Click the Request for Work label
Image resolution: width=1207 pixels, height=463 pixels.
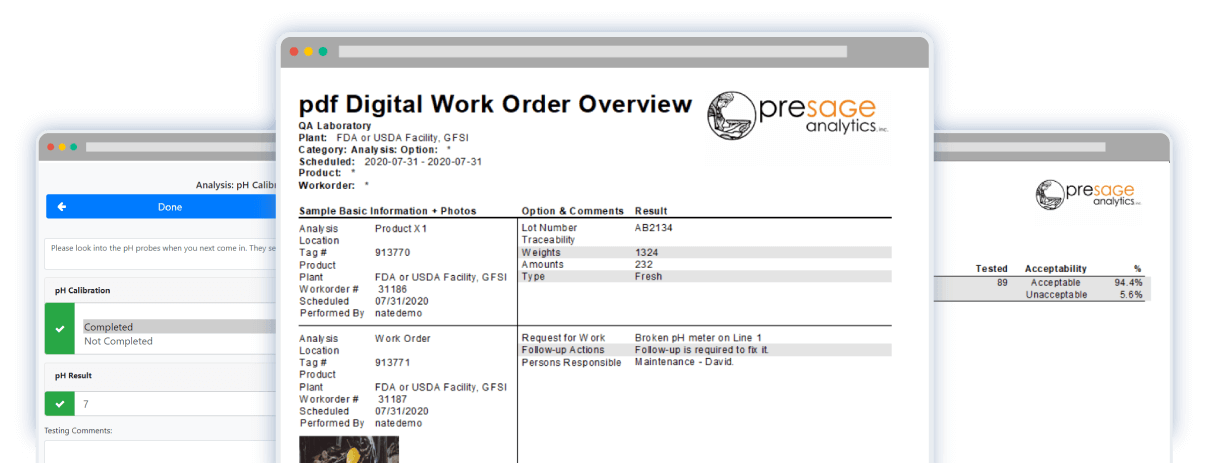[563, 338]
